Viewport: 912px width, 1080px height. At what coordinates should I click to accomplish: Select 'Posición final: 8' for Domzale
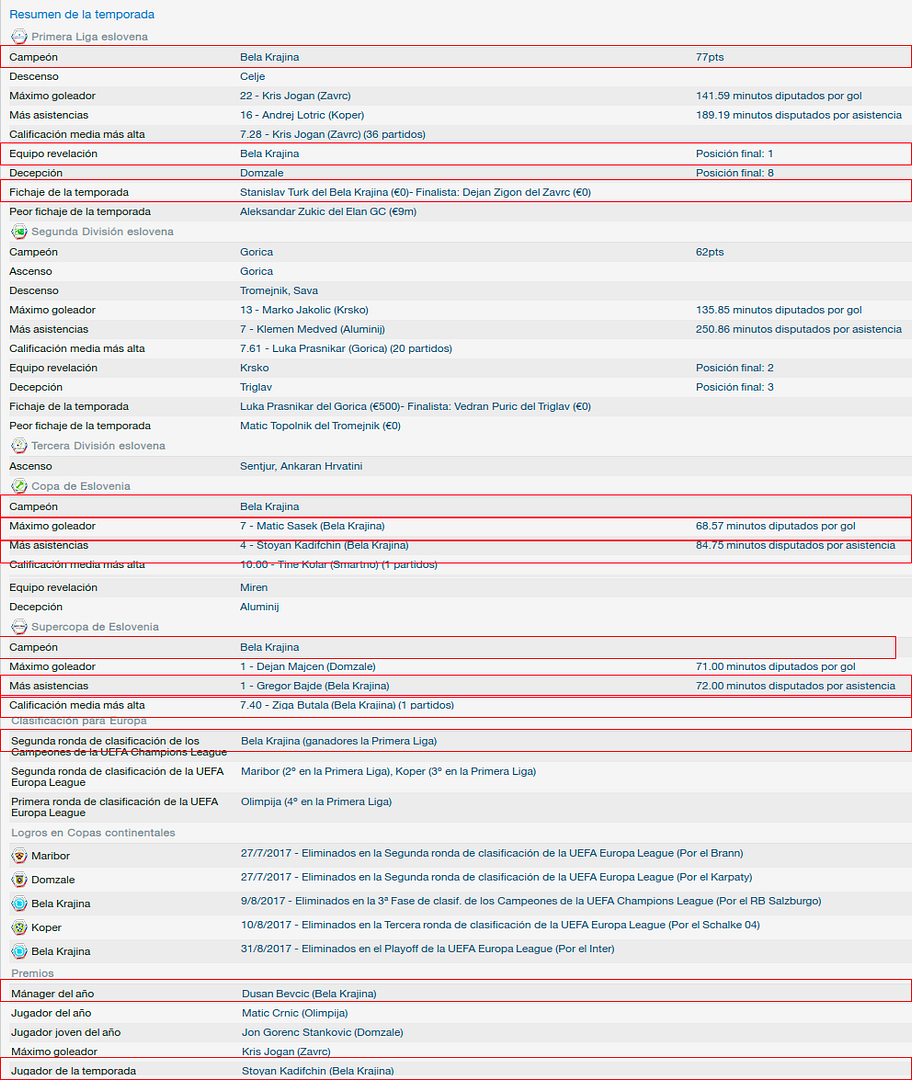734,173
